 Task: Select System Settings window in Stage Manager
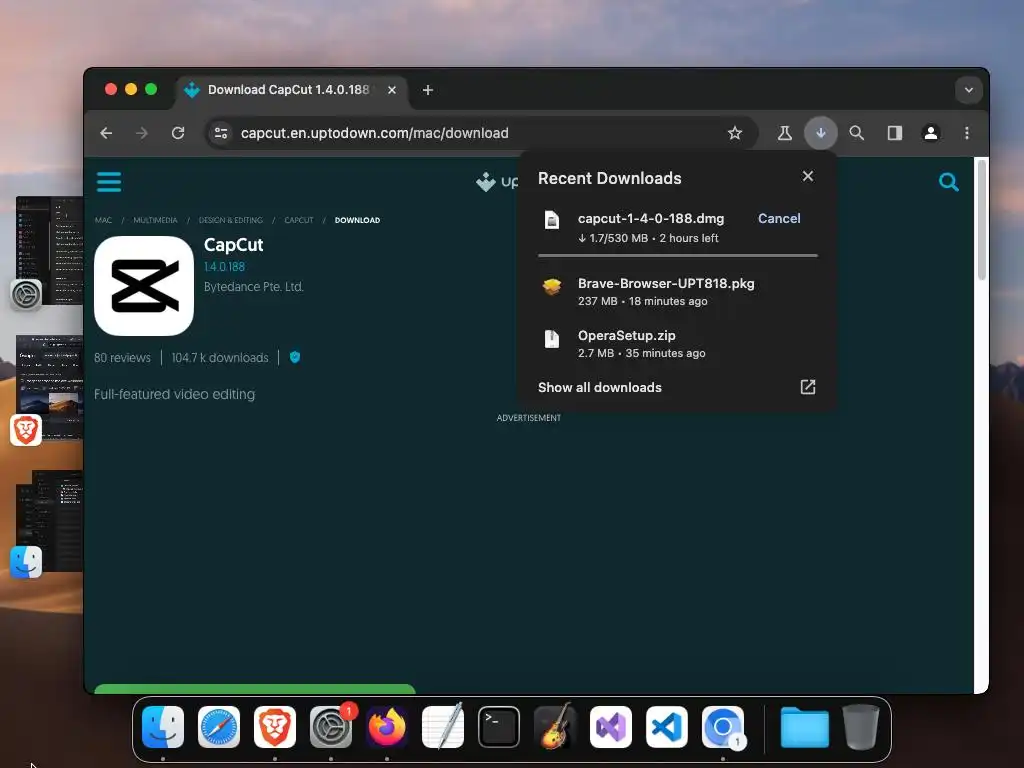tap(49, 251)
